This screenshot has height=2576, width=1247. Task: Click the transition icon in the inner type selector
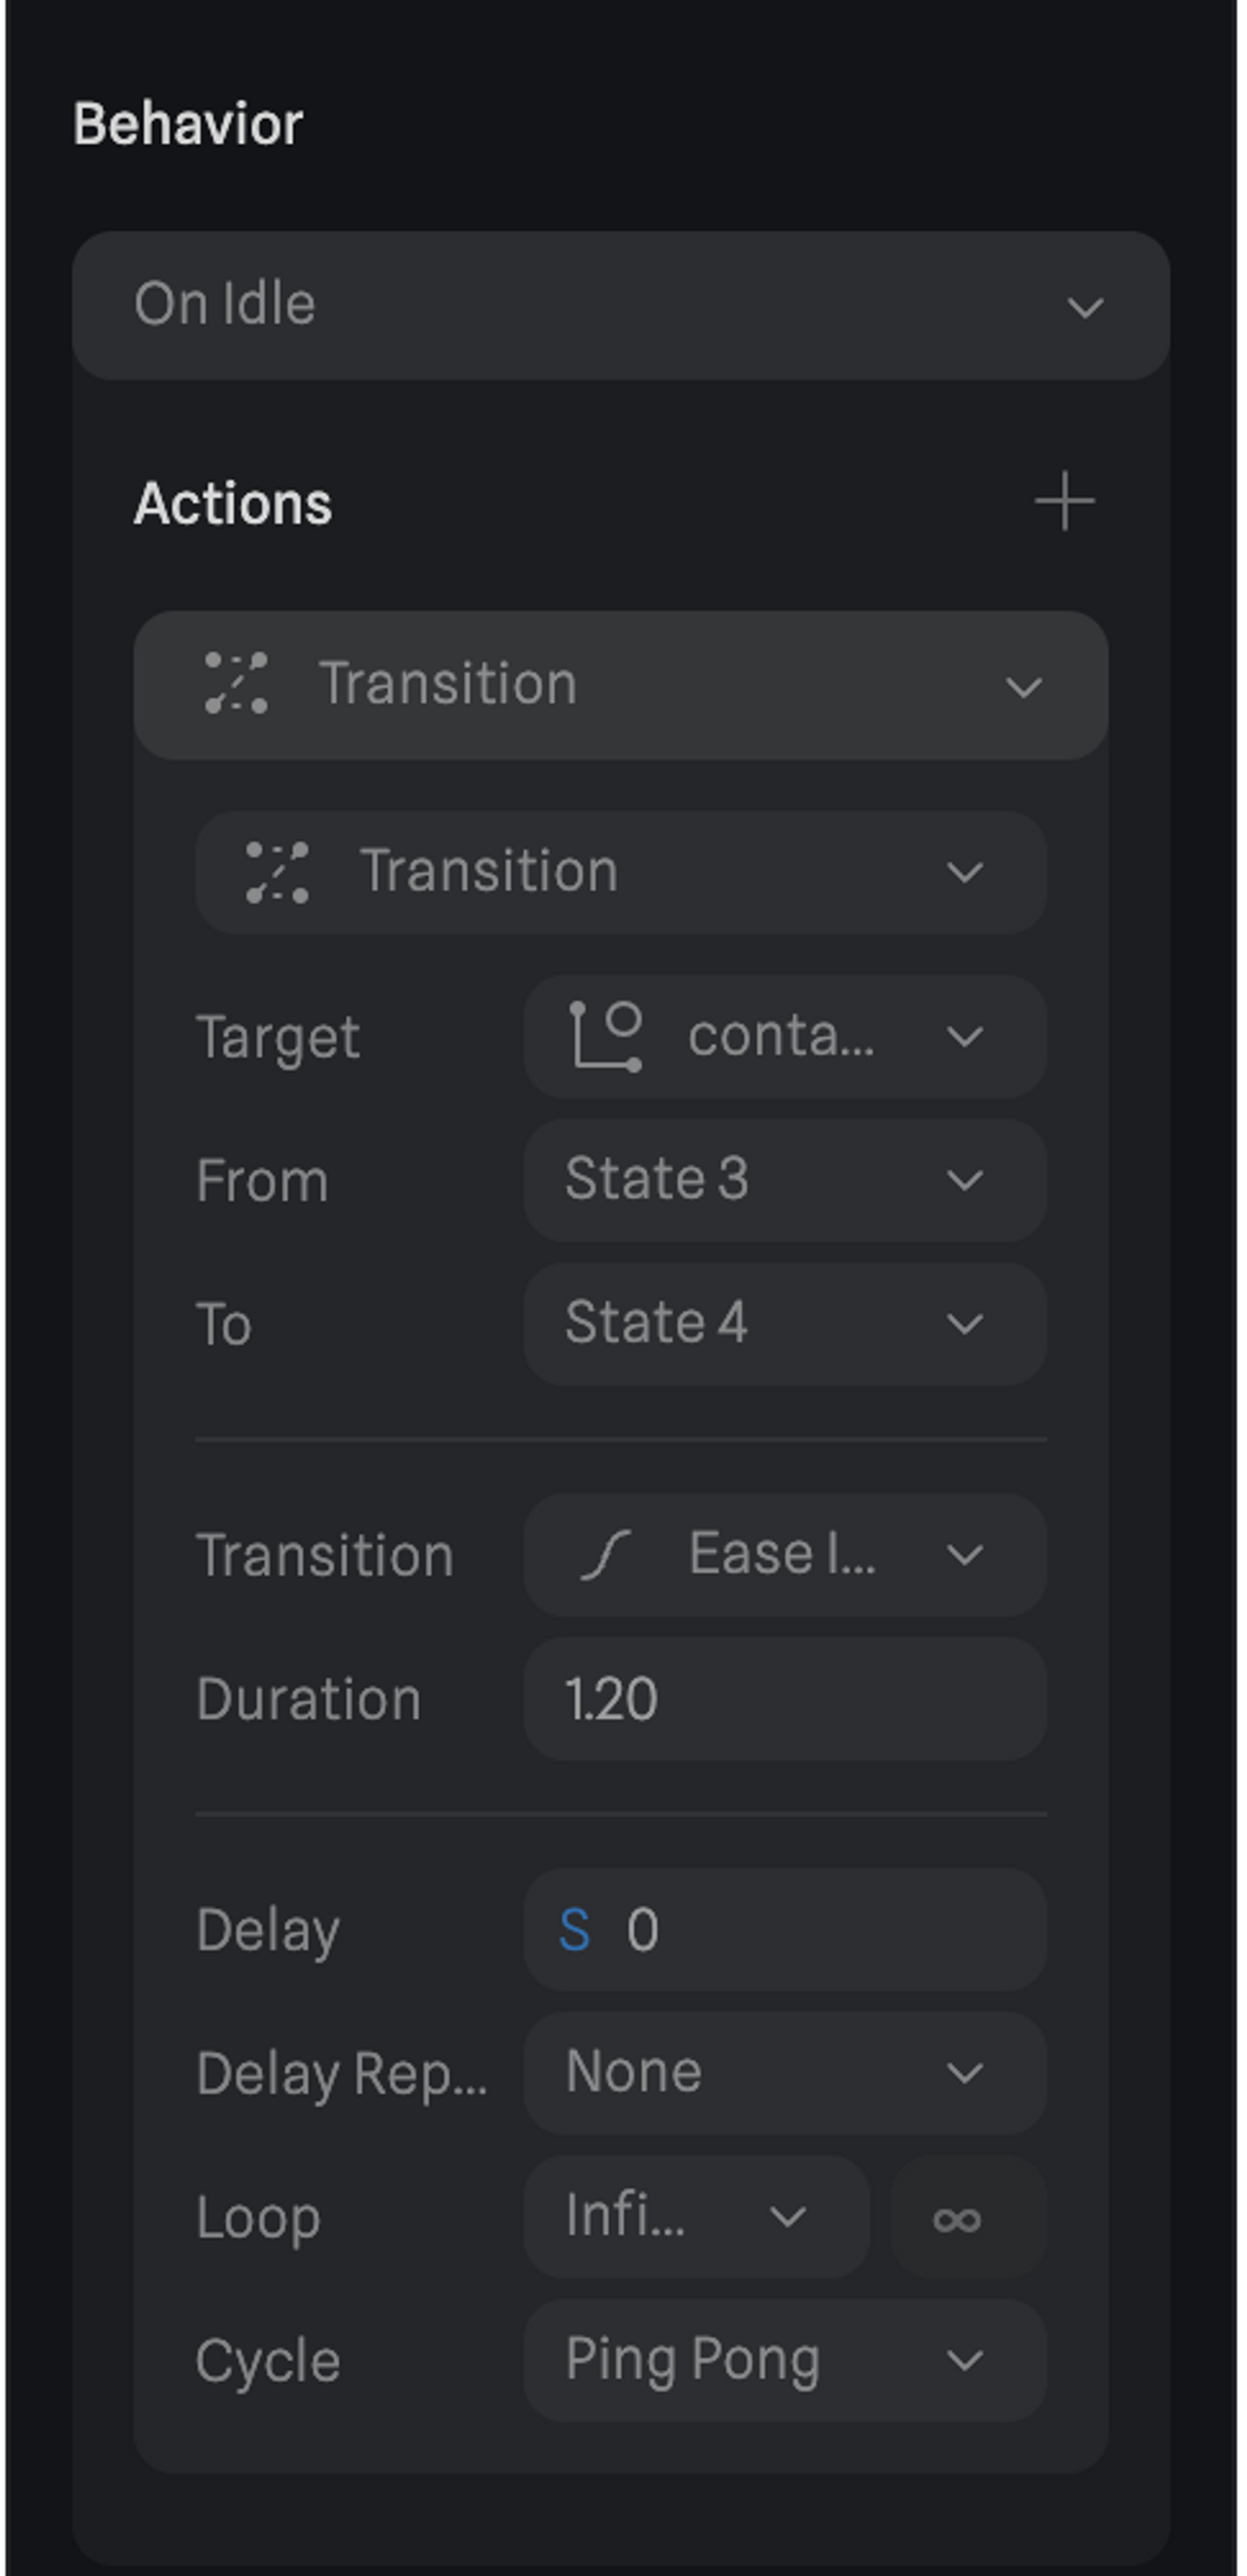[x=277, y=872]
